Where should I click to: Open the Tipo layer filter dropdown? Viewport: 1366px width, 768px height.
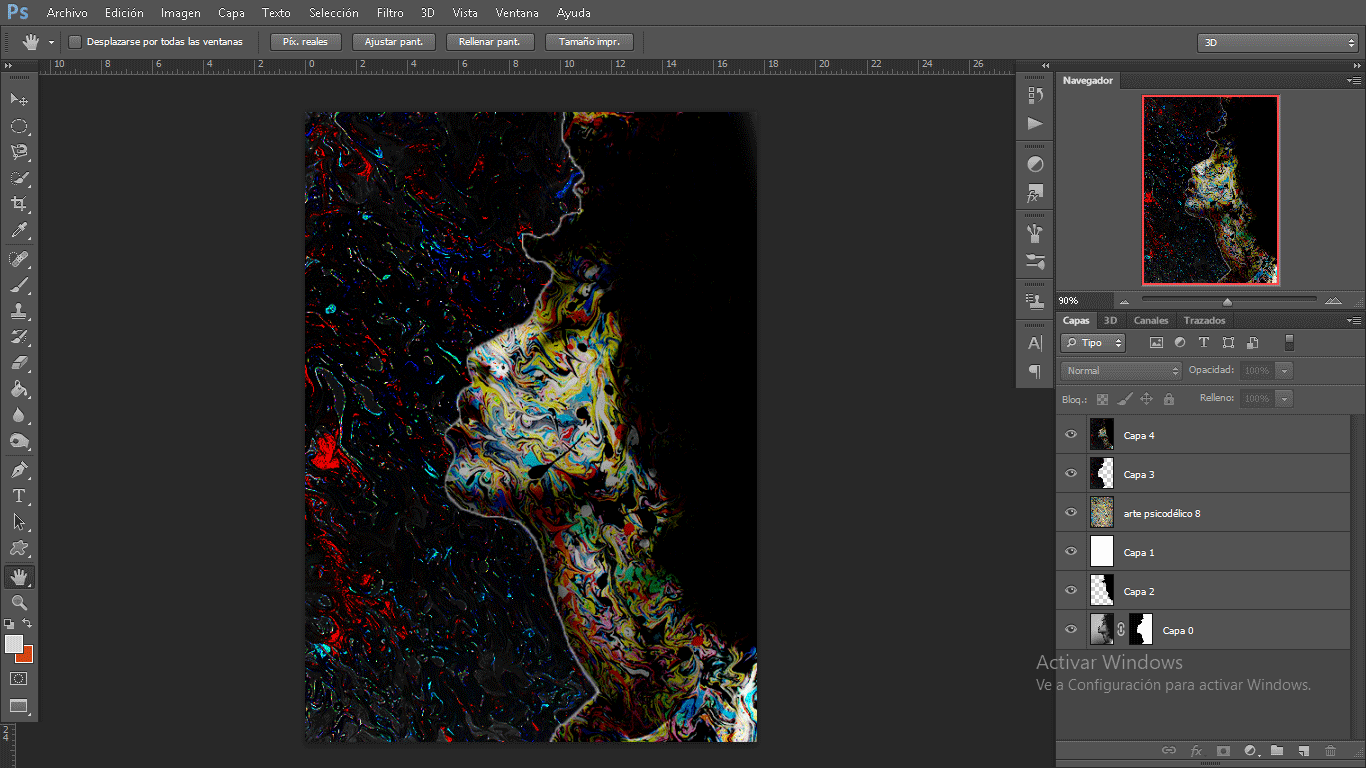click(x=1093, y=343)
